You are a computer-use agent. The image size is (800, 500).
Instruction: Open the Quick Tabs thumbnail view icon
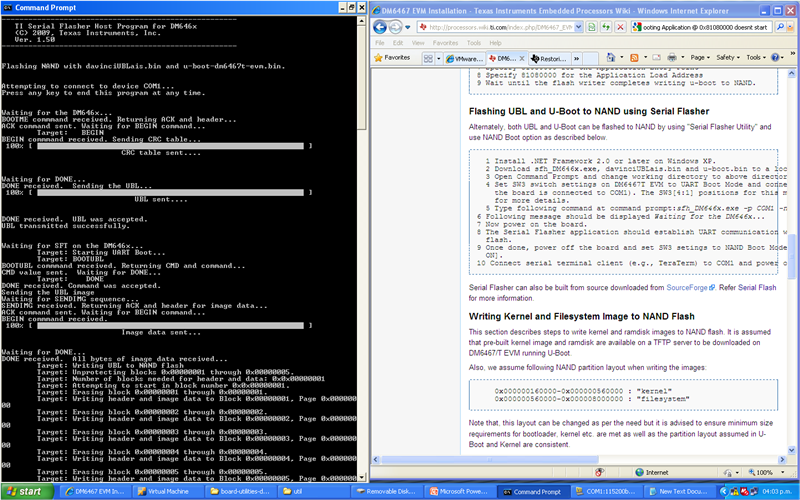click(428, 58)
